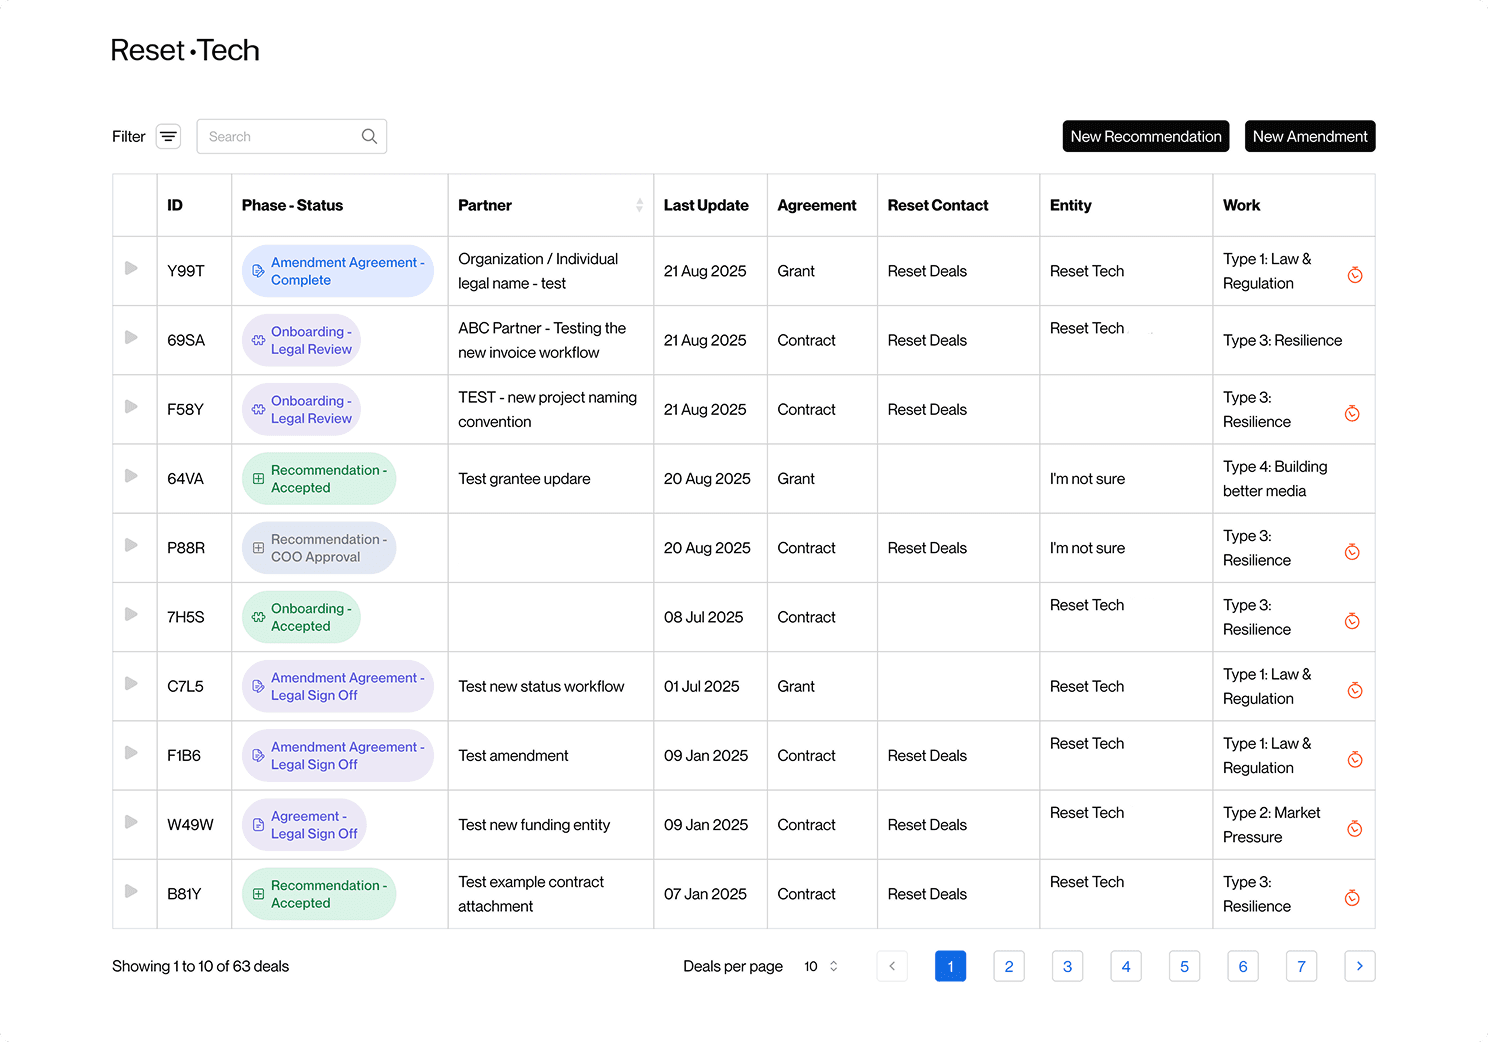Expand the F1B6 deal row
Screen dimensions: 1488x1042
131,753
